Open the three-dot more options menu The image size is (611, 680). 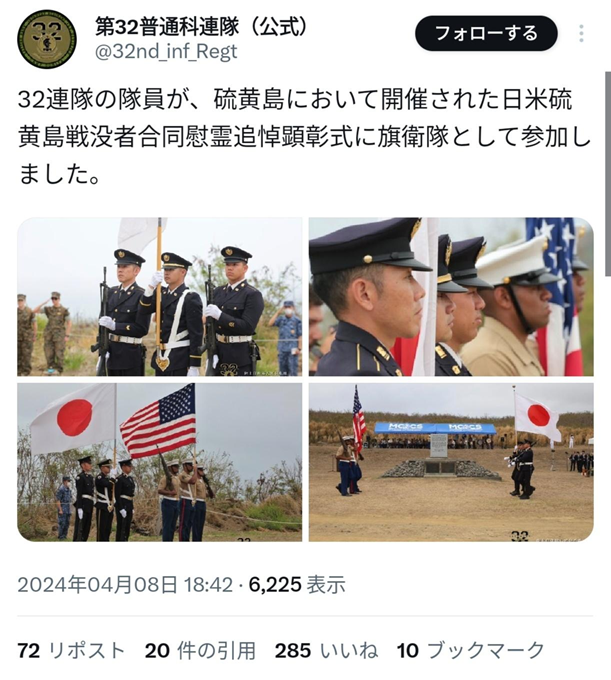click(x=582, y=33)
